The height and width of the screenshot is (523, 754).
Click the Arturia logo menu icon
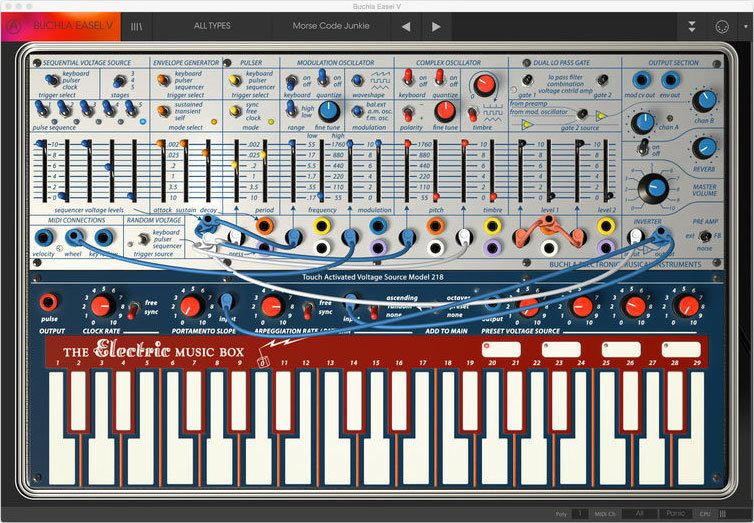coord(16,26)
